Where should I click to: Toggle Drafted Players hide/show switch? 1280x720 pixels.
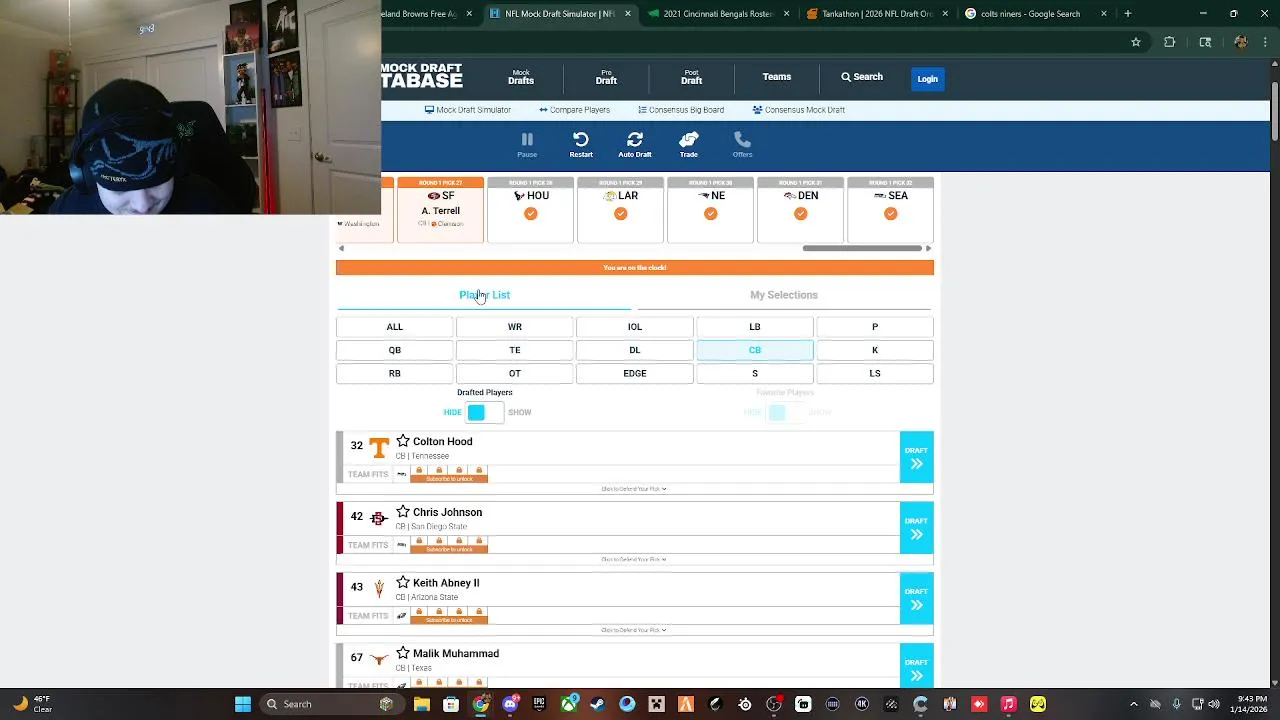tap(485, 412)
